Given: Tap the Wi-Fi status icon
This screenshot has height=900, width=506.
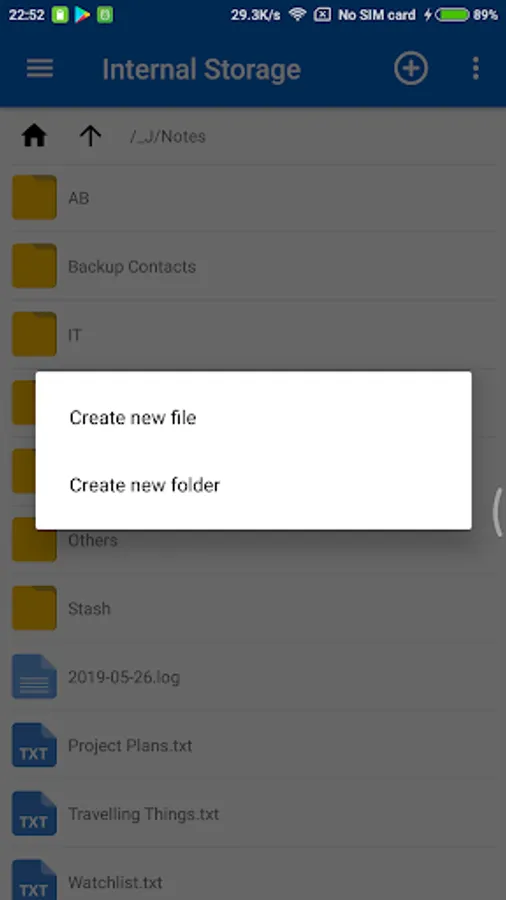Looking at the screenshot, I should (x=297, y=14).
